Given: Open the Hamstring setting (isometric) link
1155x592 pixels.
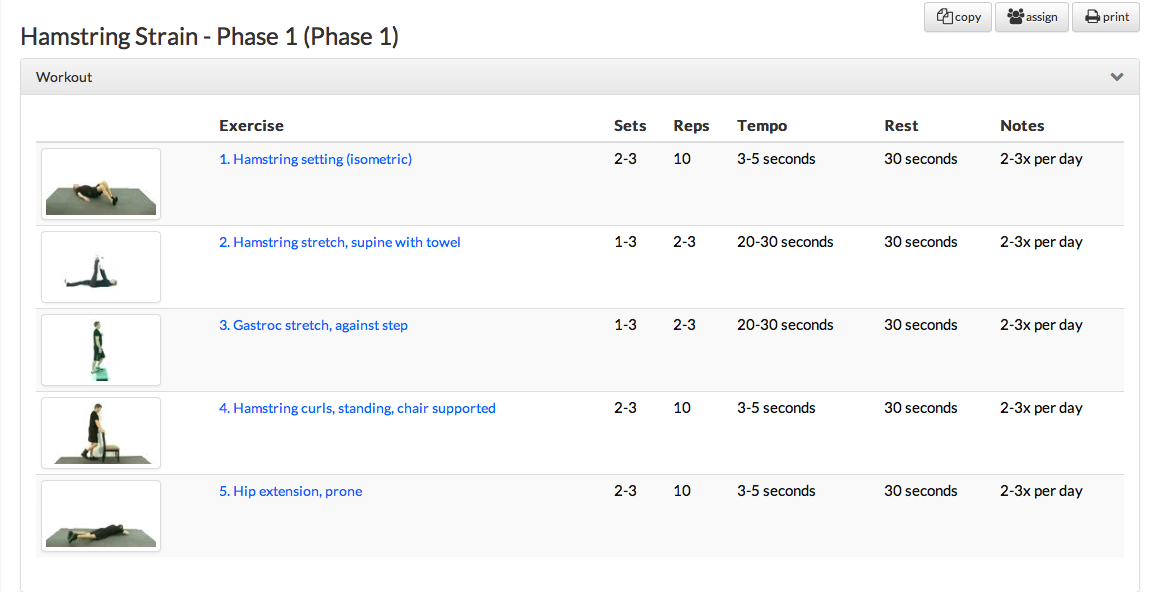Looking at the screenshot, I should click(x=315, y=159).
